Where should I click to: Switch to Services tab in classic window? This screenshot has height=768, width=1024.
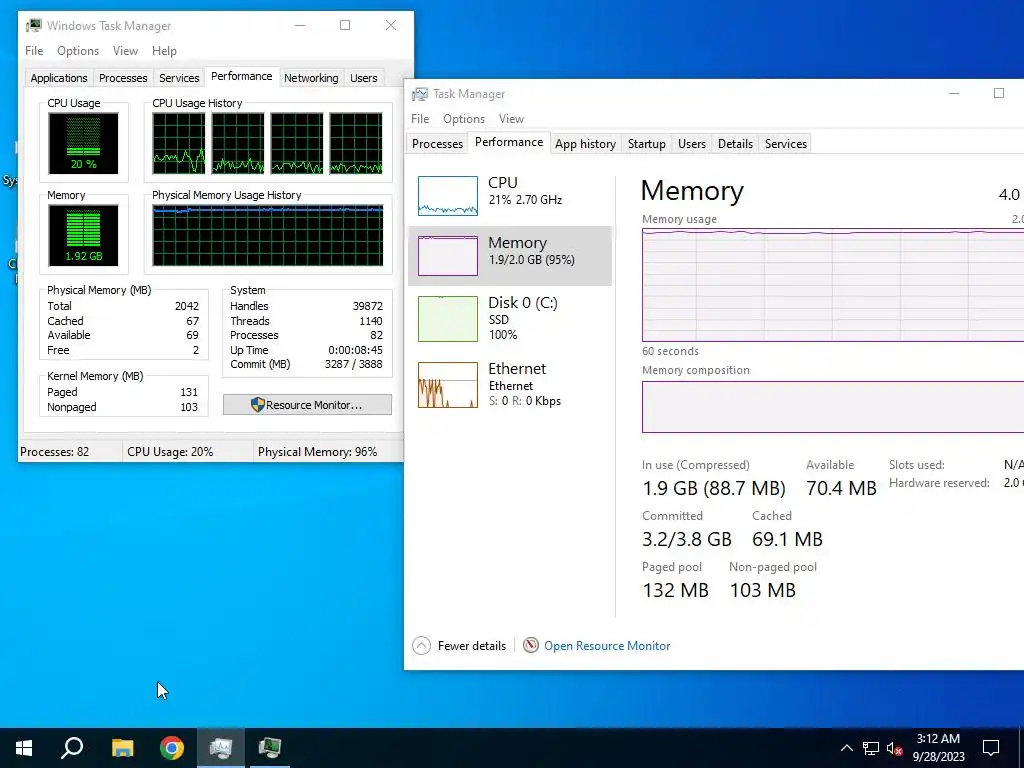(179, 78)
